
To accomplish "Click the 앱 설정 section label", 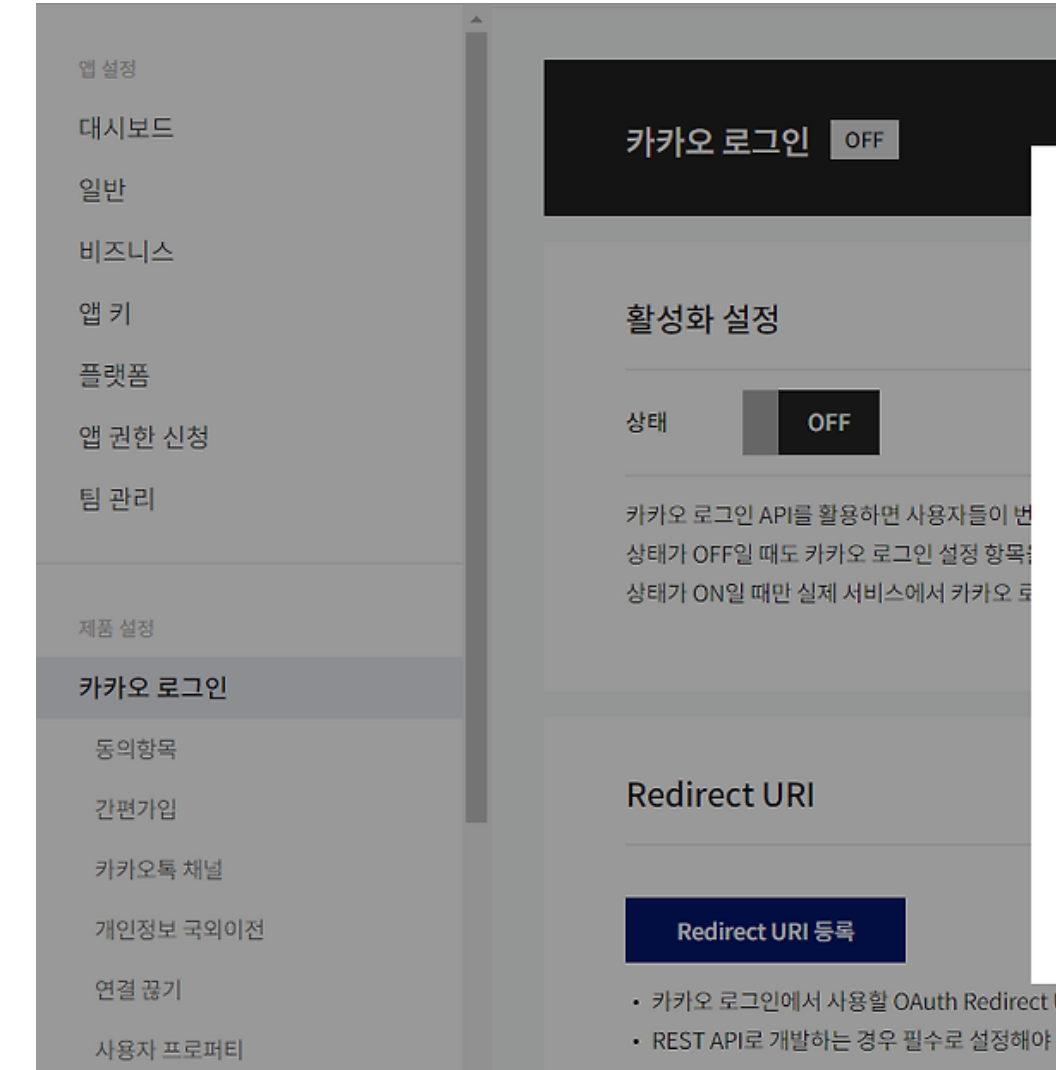I will point(107,68).
